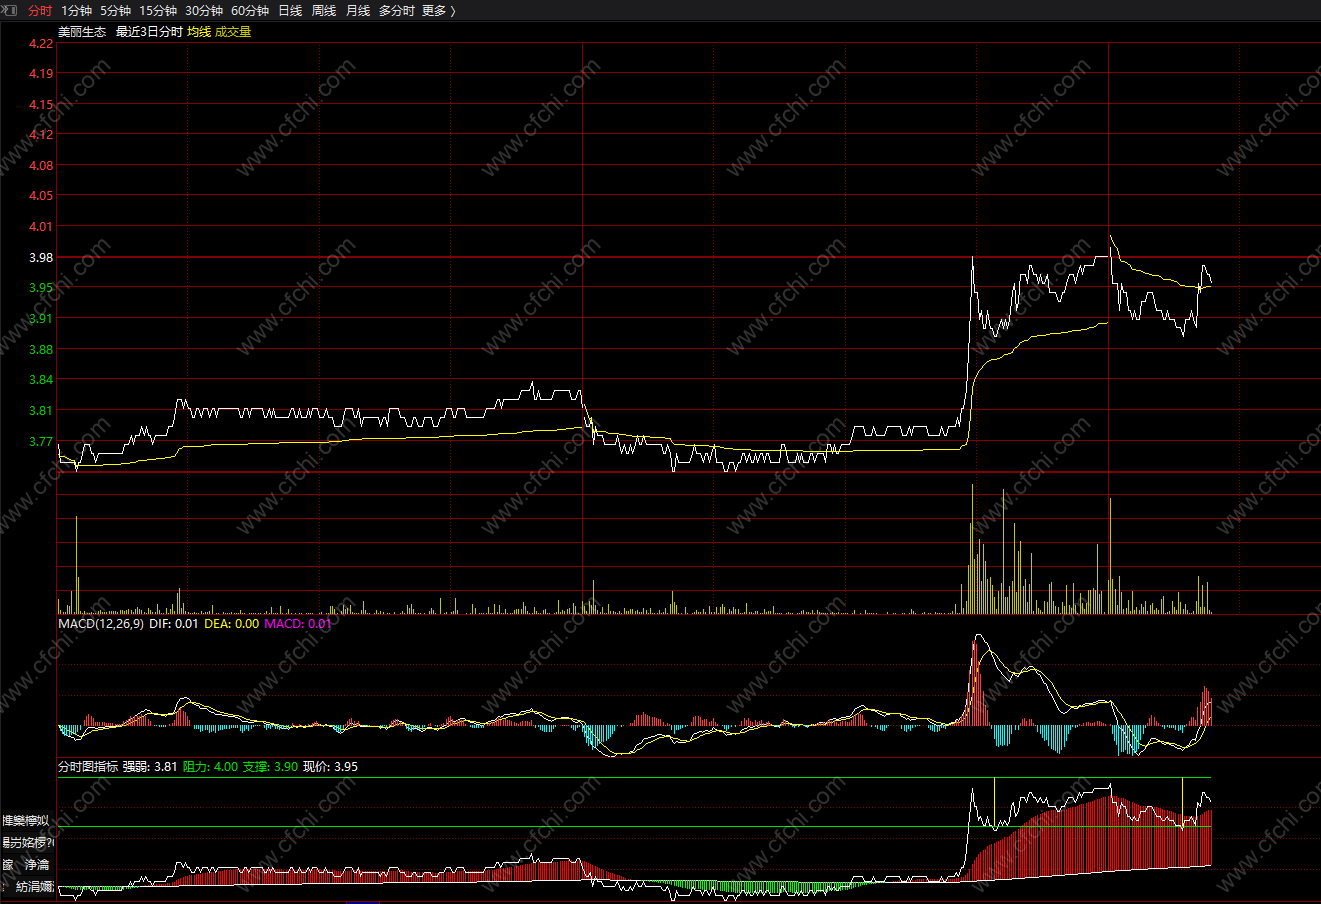Viewport: 1321px width, 904px height.
Task: Click the green 3.91 price axis label
Action: coord(41,319)
